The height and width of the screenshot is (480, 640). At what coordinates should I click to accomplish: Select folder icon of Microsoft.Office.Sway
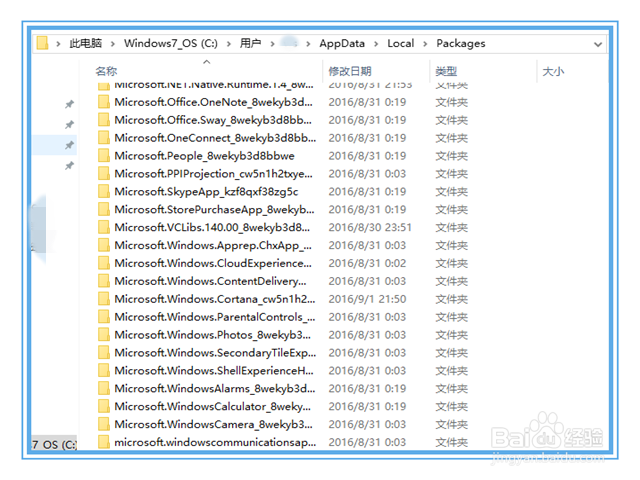104,120
